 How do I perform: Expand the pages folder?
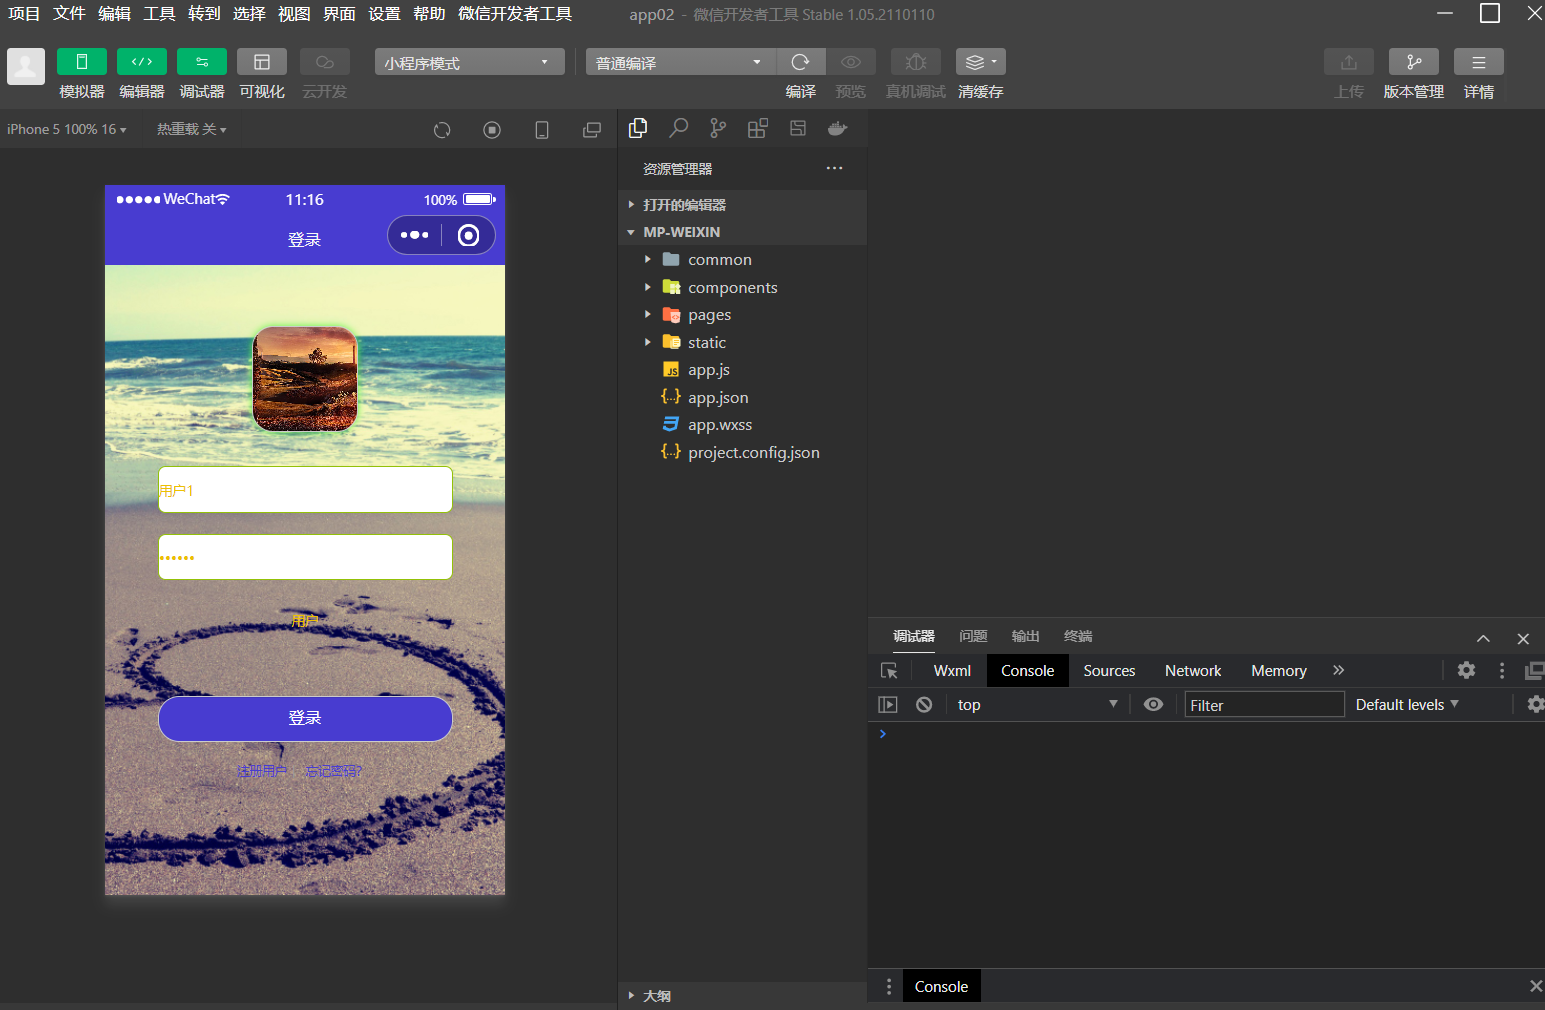coord(709,315)
